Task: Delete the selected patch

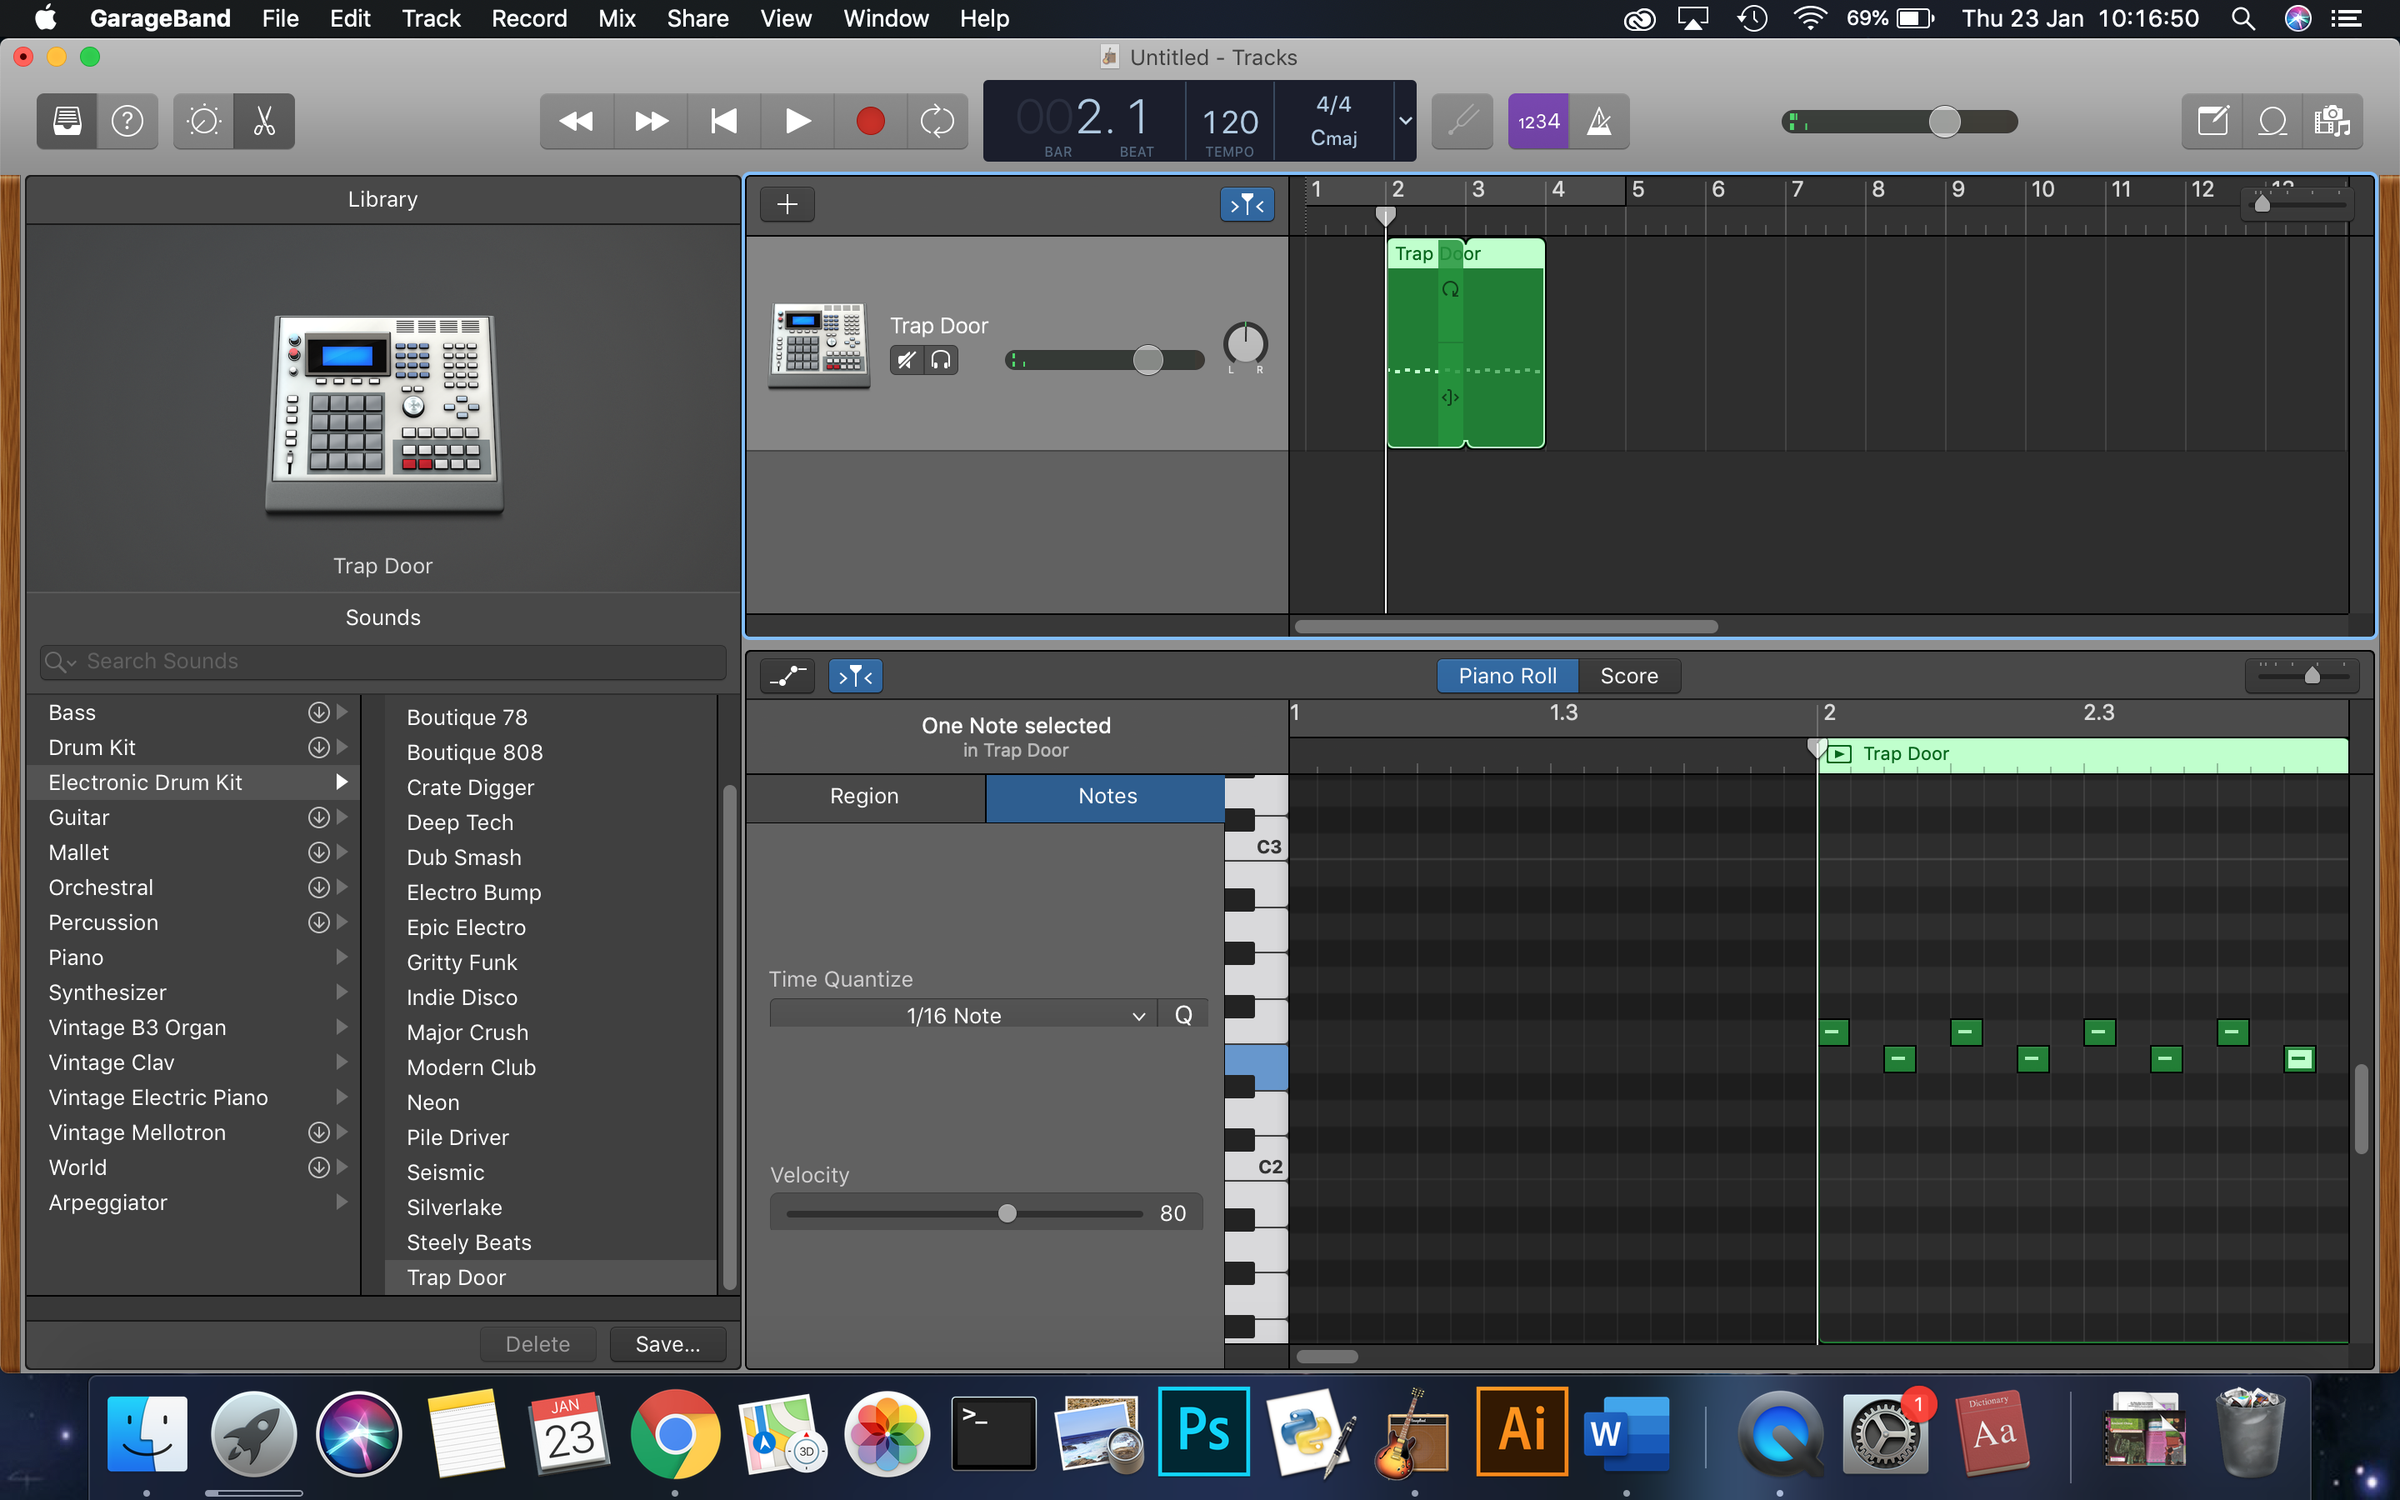Action: [x=537, y=1344]
